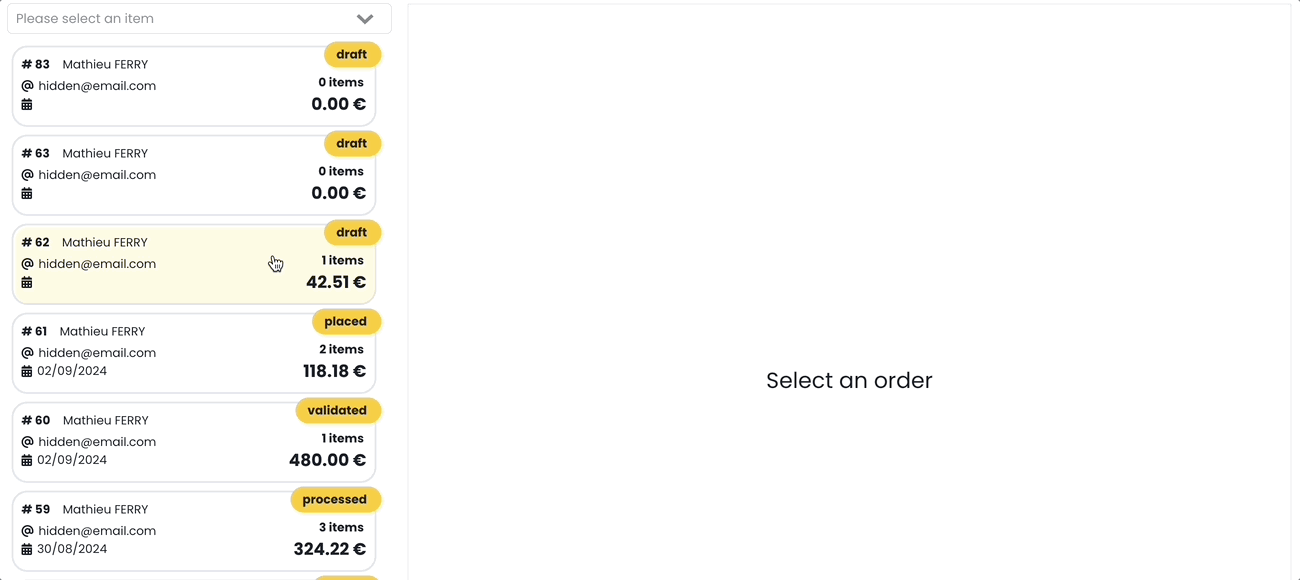This screenshot has height=580, width=1300.
Task: Open order 61 with 118.18 € total
Action: [193, 353]
